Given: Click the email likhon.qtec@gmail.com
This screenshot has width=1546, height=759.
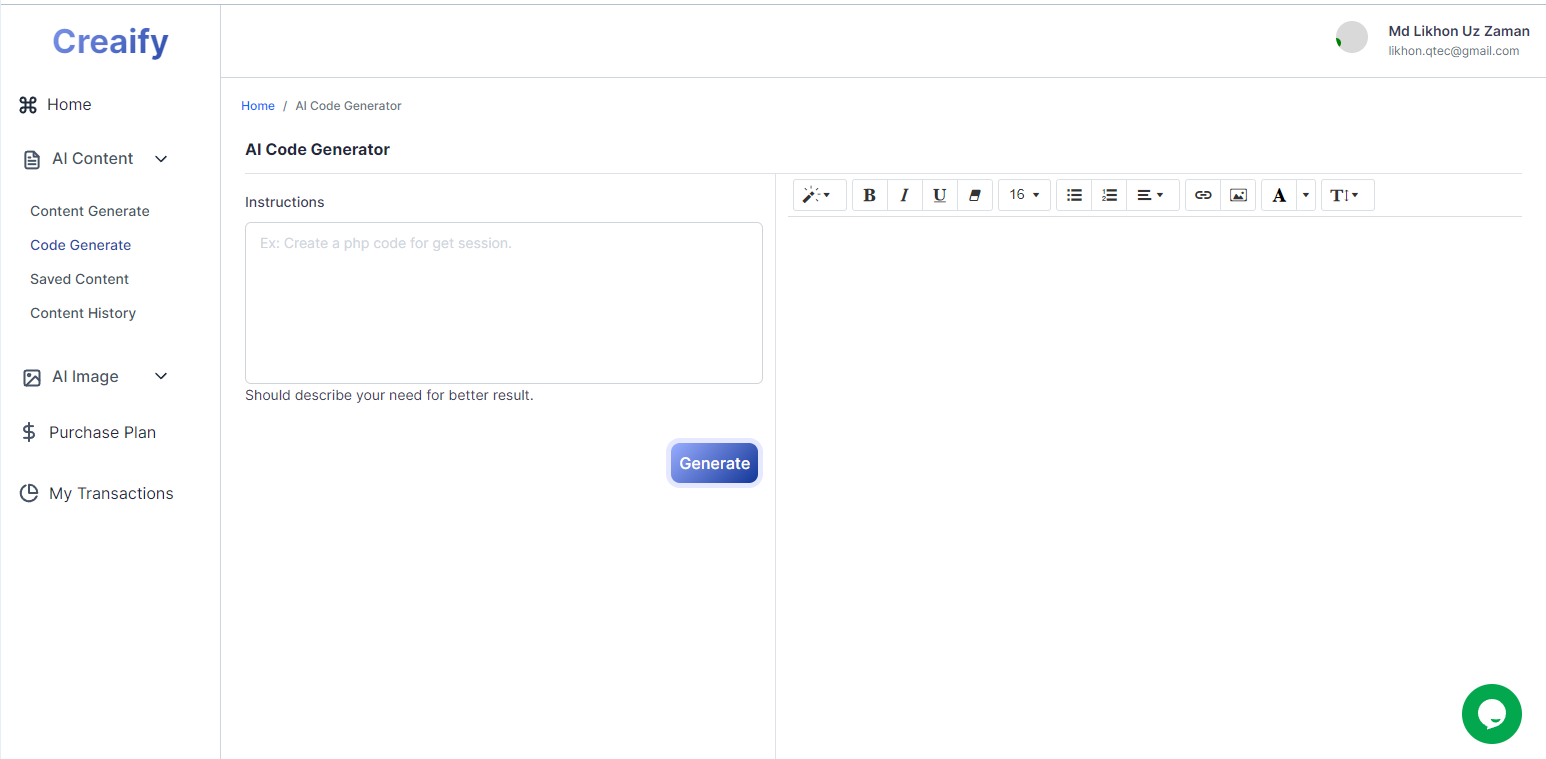Looking at the screenshot, I should (x=1454, y=51).
